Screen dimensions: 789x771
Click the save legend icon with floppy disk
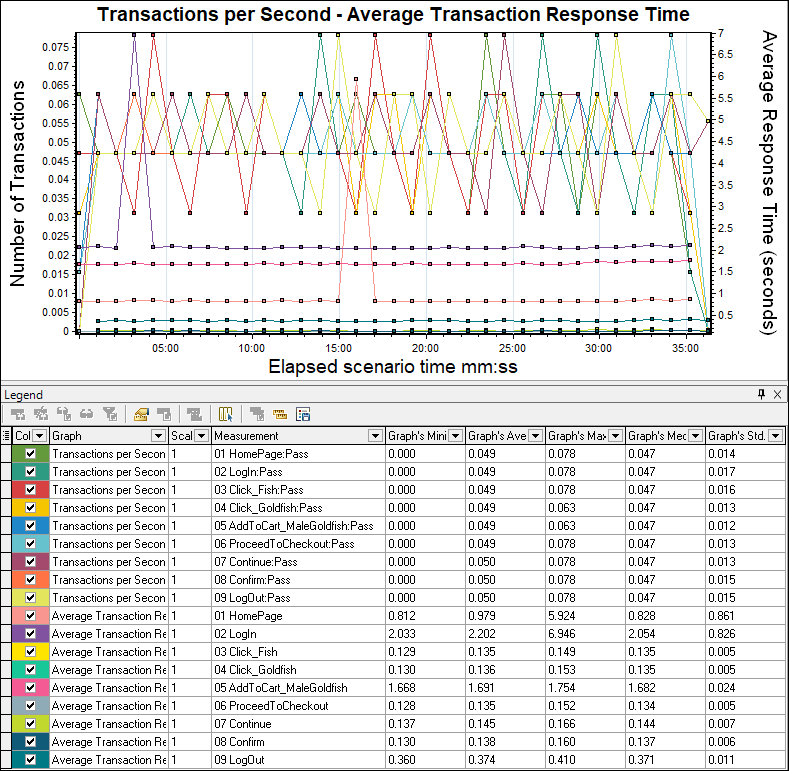click(303, 414)
